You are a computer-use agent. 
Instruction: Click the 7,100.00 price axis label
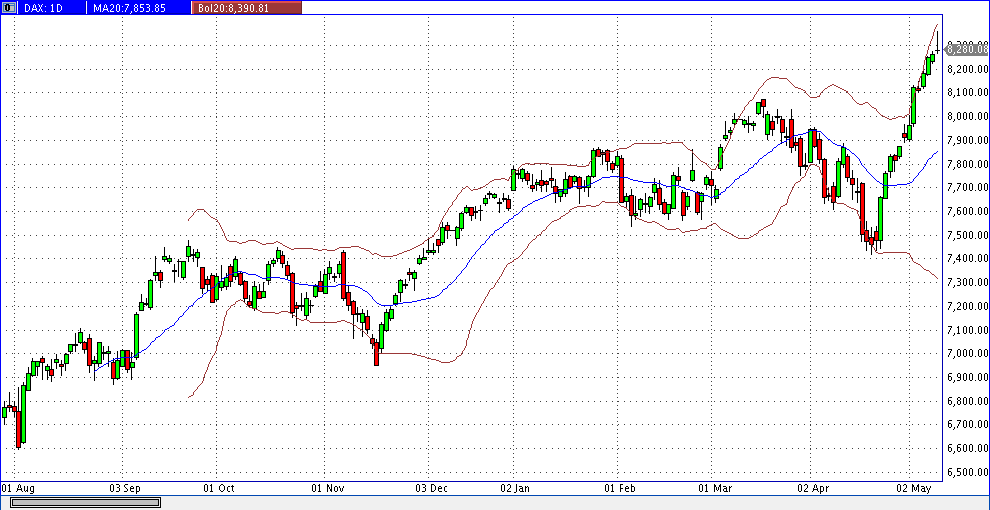(968, 329)
